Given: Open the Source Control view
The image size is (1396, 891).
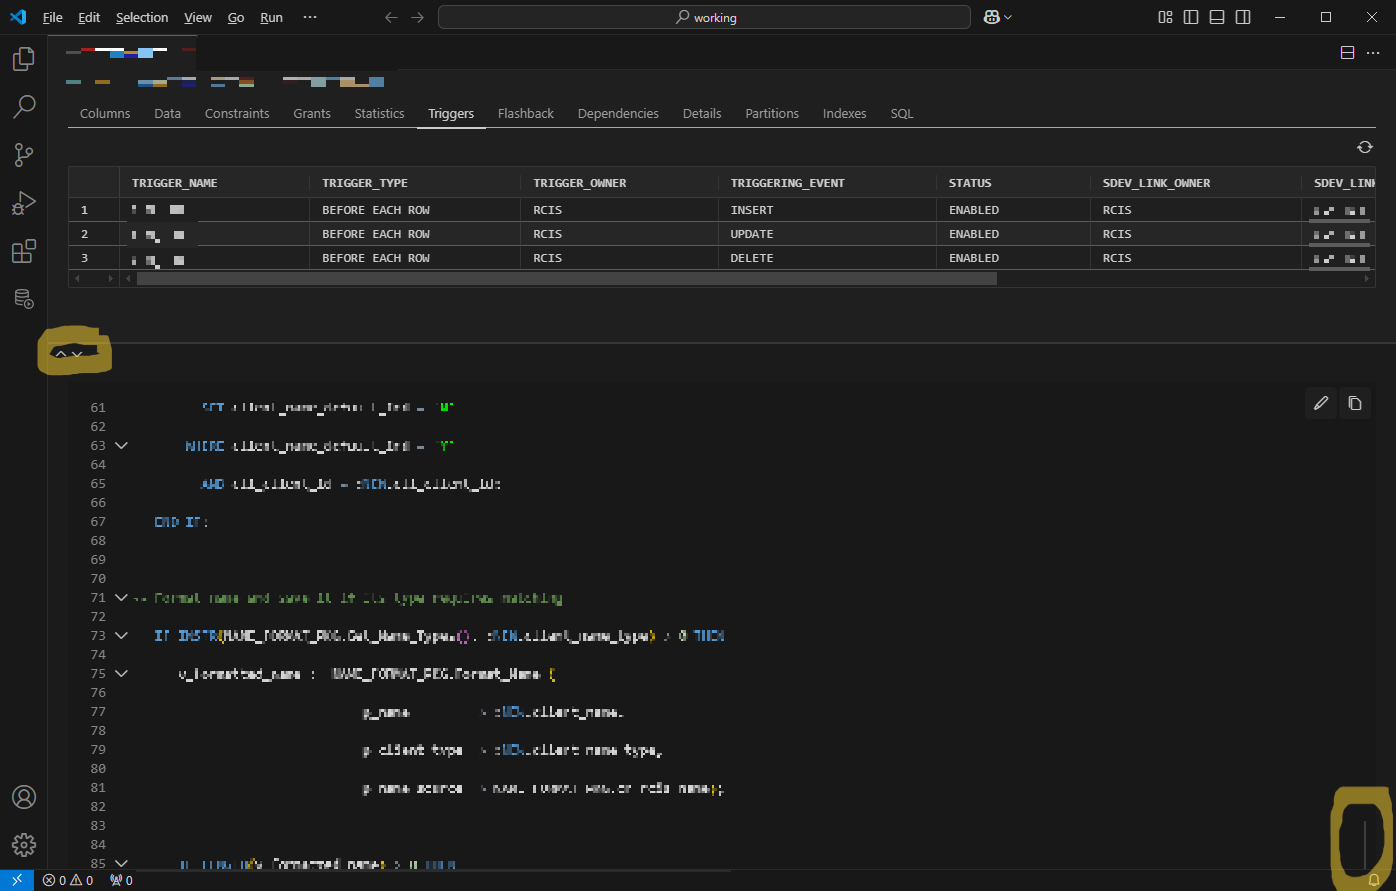Looking at the screenshot, I should pyautogui.click(x=24, y=154).
